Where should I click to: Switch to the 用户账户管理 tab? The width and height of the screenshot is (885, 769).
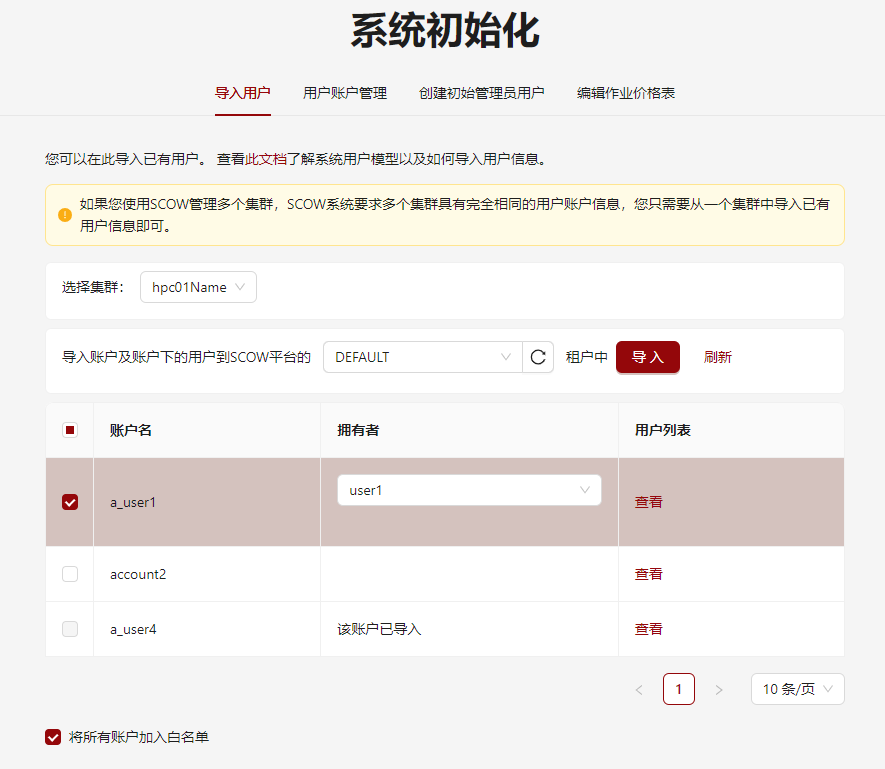344,92
